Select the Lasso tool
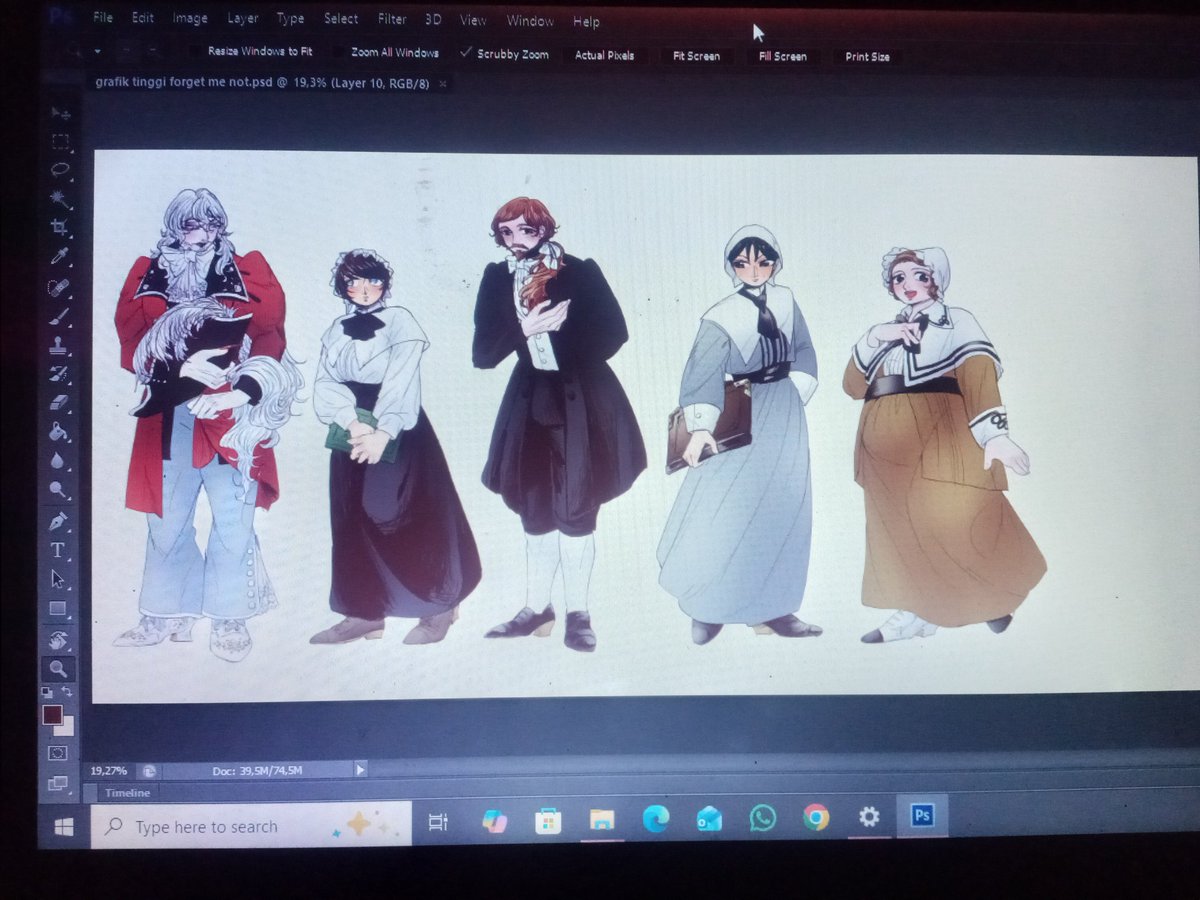This screenshot has height=900, width=1200. (x=60, y=169)
